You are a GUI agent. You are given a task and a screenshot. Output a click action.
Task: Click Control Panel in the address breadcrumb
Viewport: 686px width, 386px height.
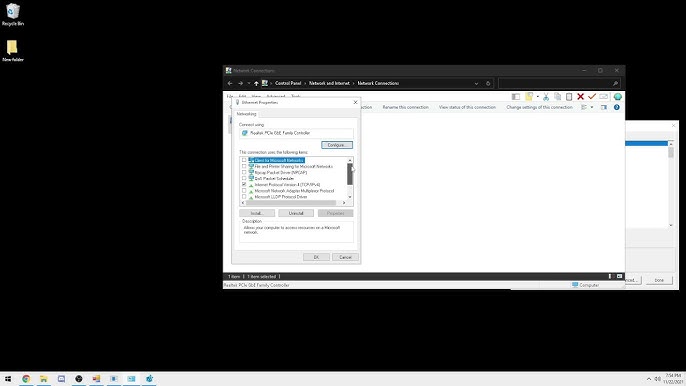(x=288, y=83)
